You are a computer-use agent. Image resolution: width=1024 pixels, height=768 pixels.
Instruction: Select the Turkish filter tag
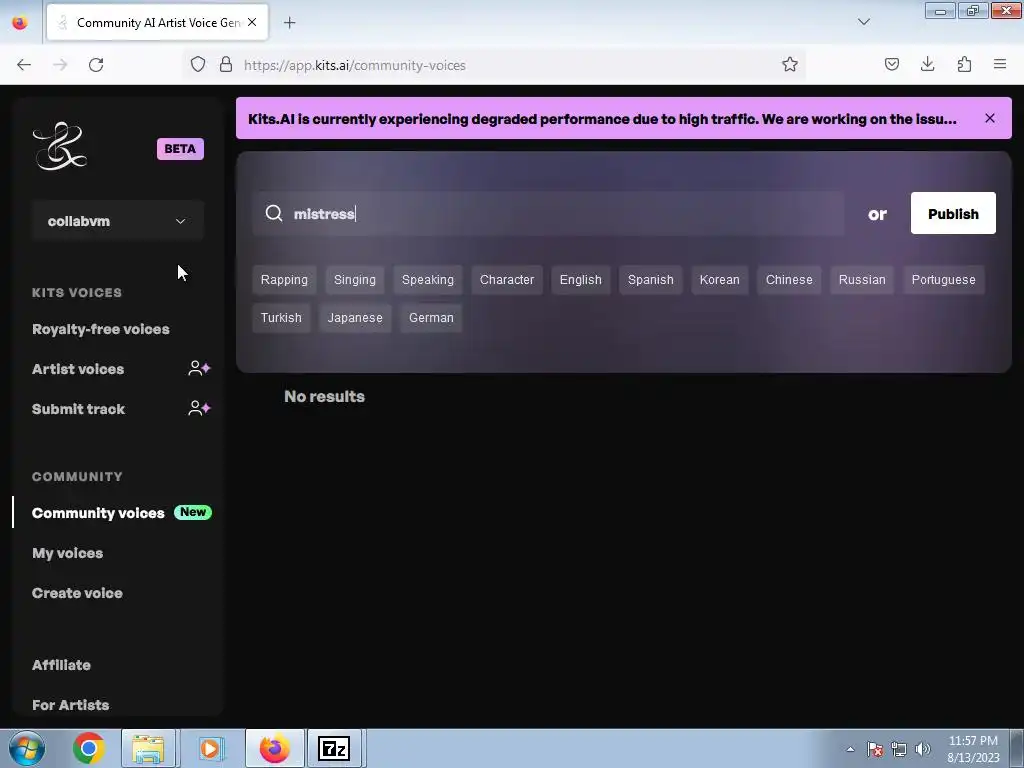click(281, 318)
